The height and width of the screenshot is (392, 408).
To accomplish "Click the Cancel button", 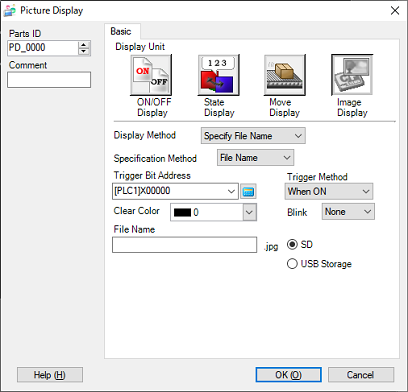I will [x=361, y=375].
